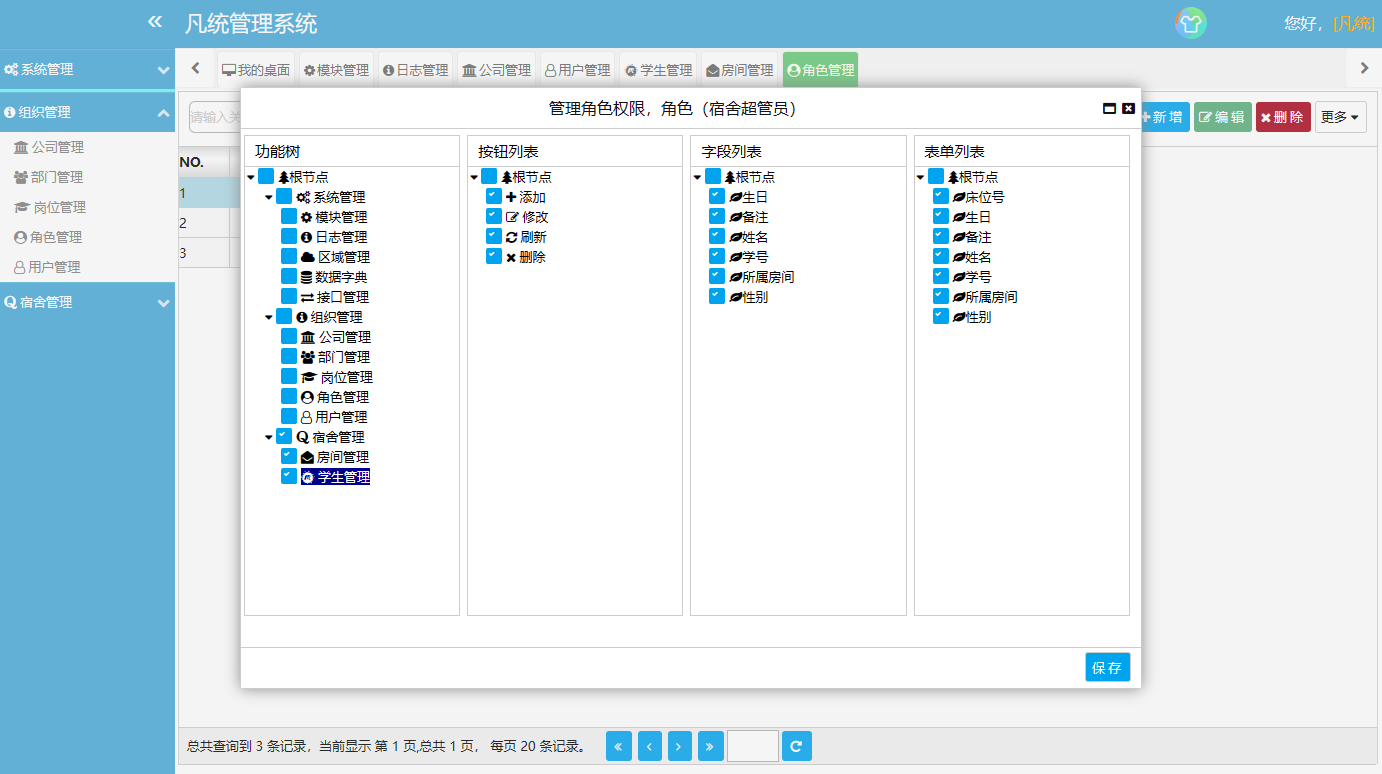The width and height of the screenshot is (1382, 774).
Task: Uncheck the 学生管理 checkbox in function tree
Action: [289, 476]
